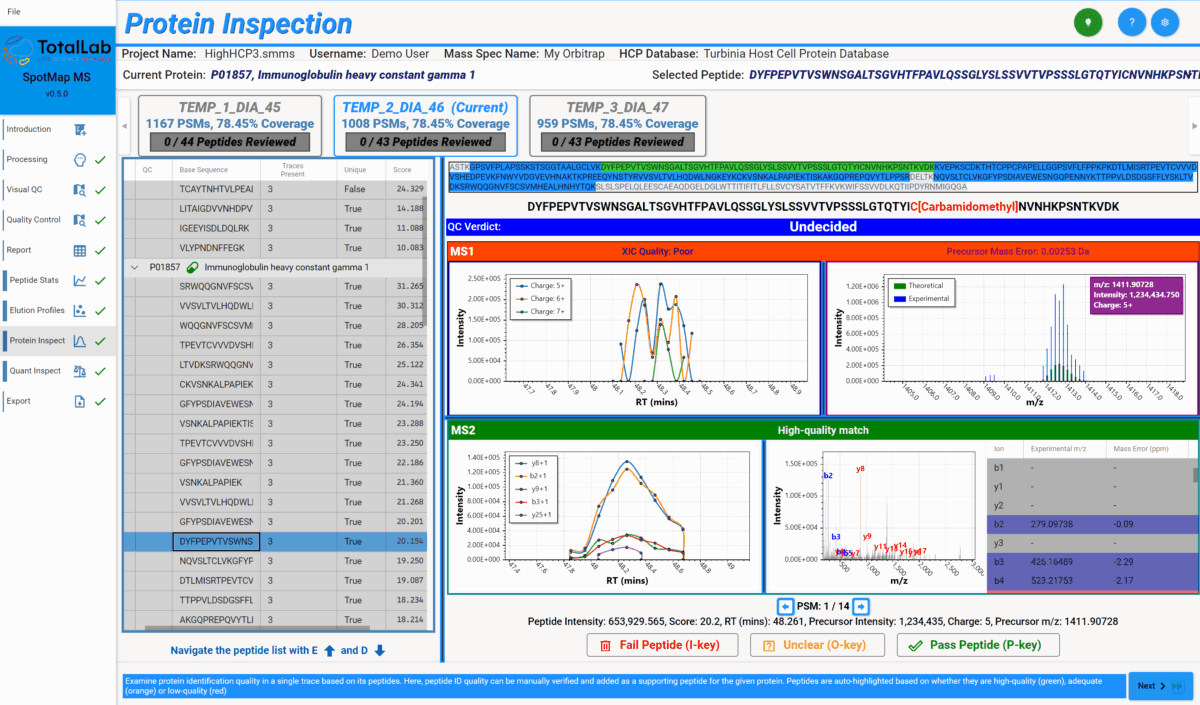The image size is (1200, 705).
Task: Click the Quant Inspect balance scale icon
Action: [80, 371]
